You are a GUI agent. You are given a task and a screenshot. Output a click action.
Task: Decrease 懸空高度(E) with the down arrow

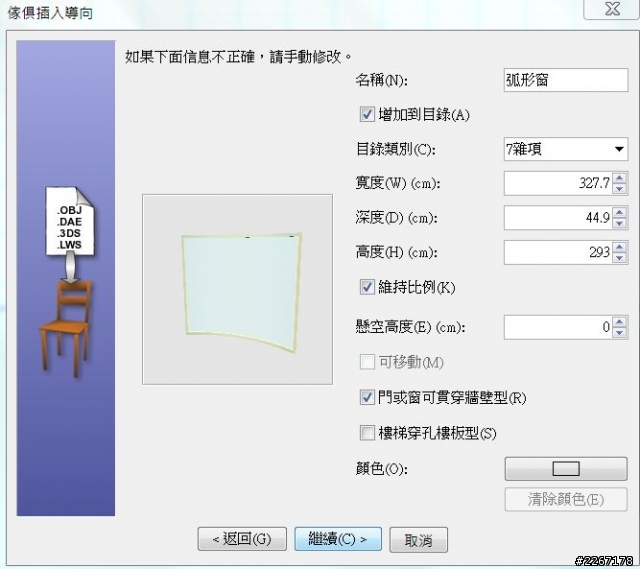620,333
